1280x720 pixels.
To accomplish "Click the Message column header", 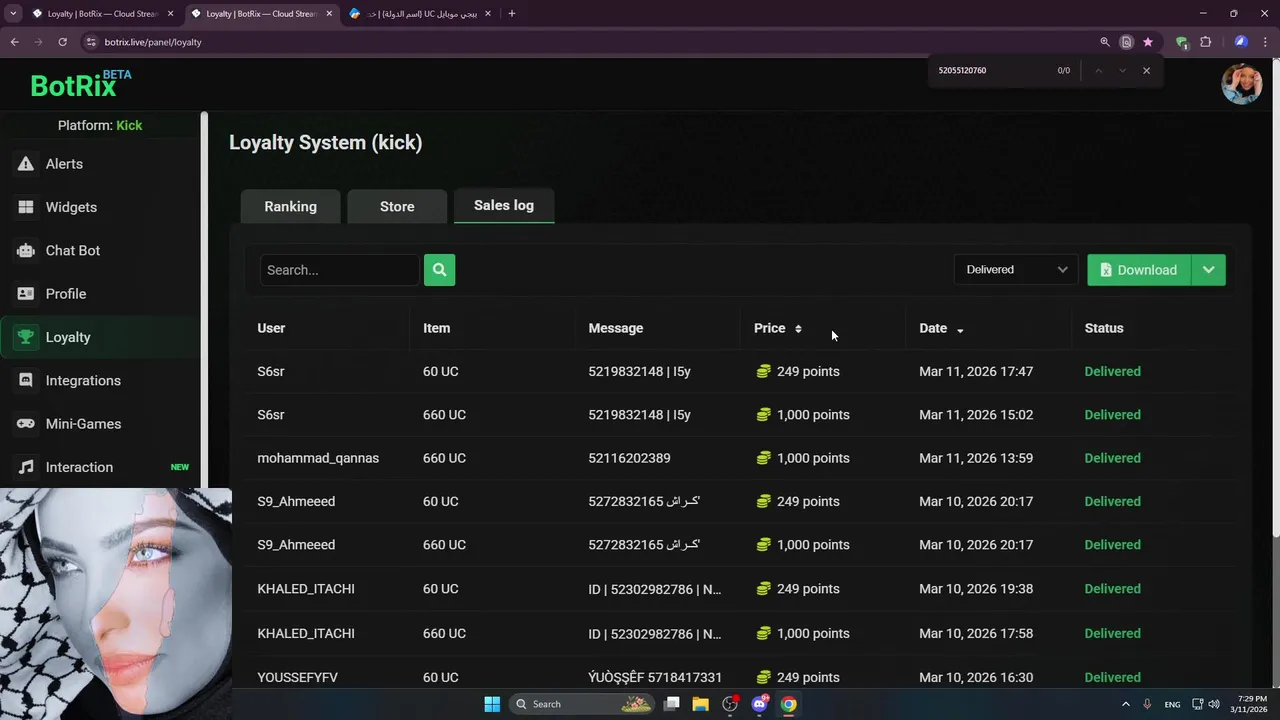I will [x=615, y=328].
